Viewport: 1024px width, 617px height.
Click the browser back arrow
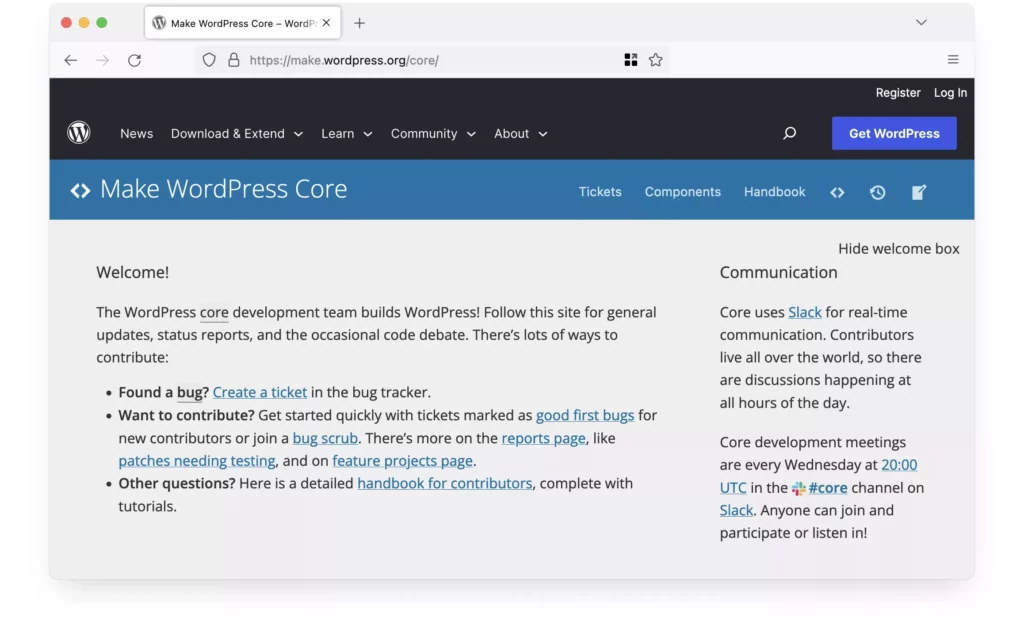click(x=71, y=60)
